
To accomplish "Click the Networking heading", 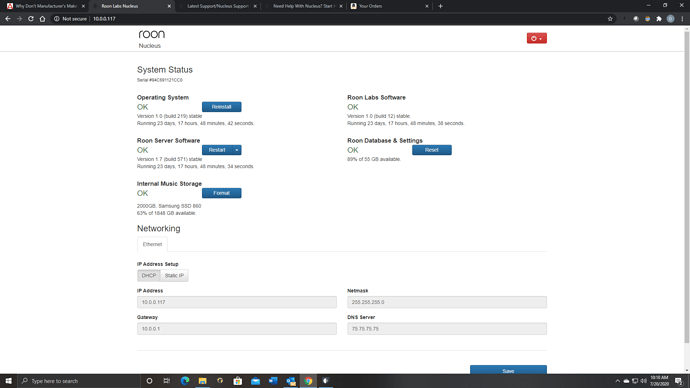I will (x=158, y=228).
